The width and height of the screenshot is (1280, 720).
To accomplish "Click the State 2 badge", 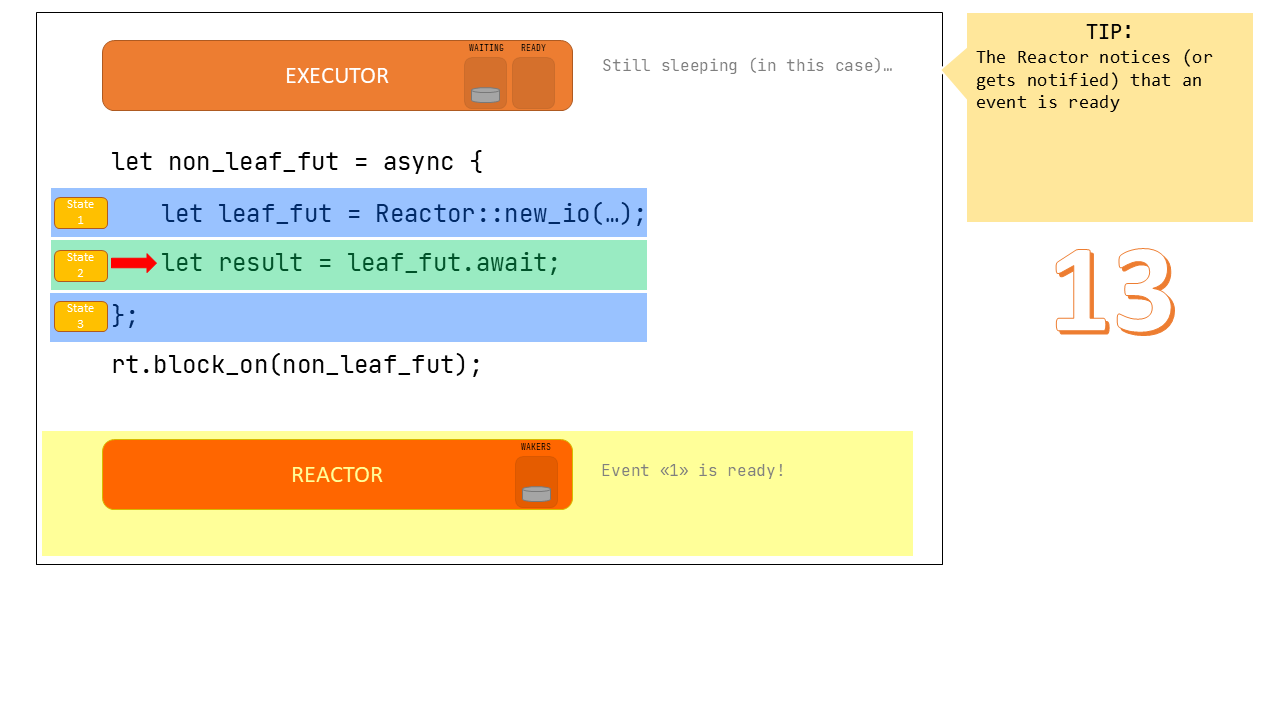I will pyautogui.click(x=81, y=265).
